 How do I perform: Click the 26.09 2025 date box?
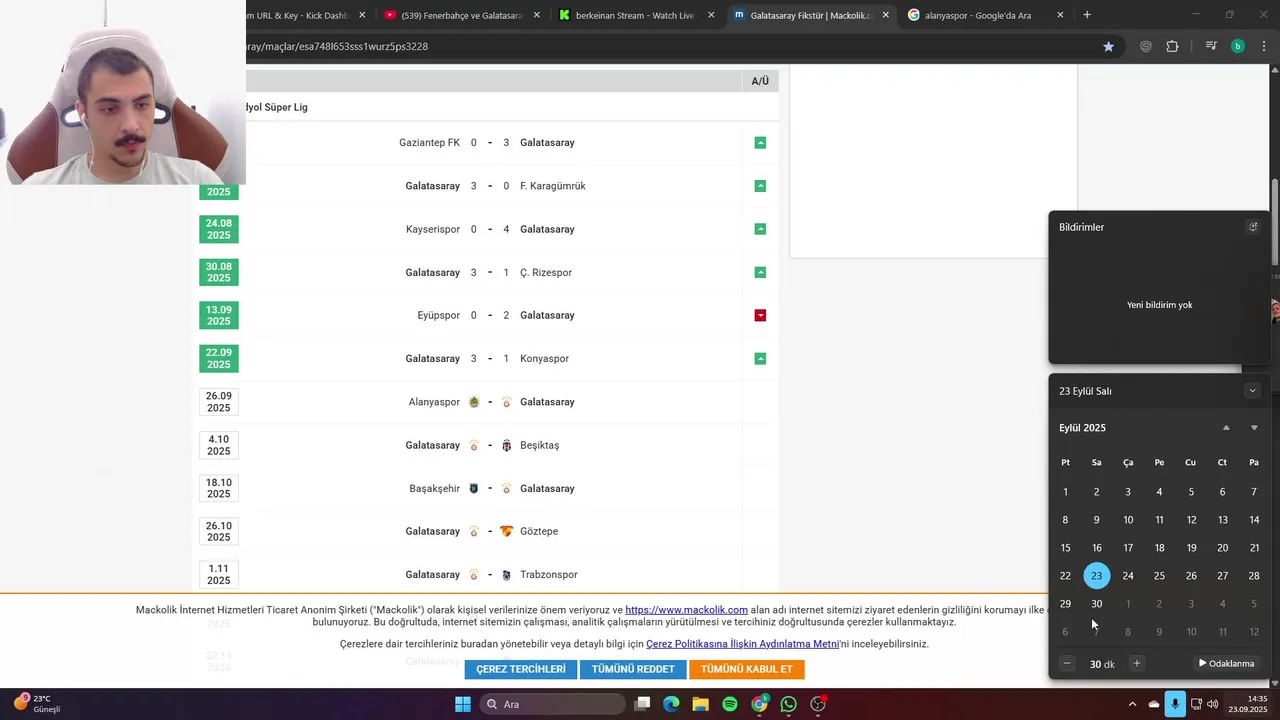point(219,402)
